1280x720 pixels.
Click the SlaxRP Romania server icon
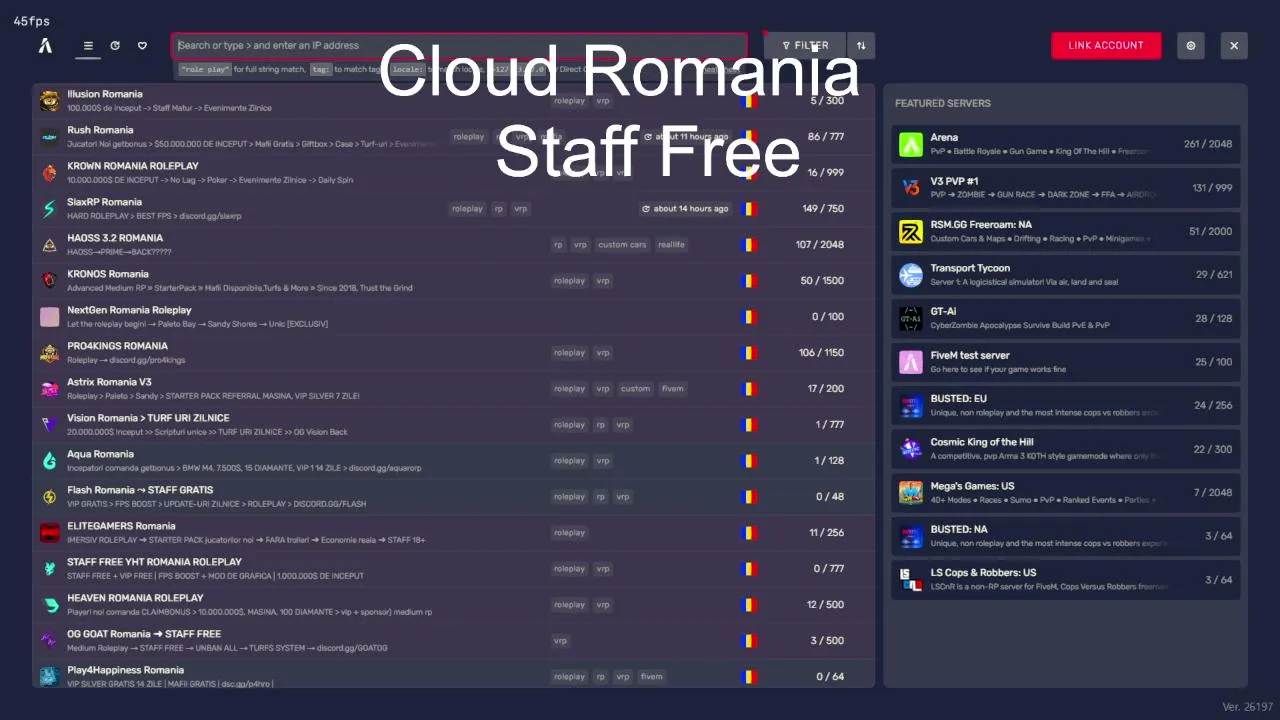(49, 209)
